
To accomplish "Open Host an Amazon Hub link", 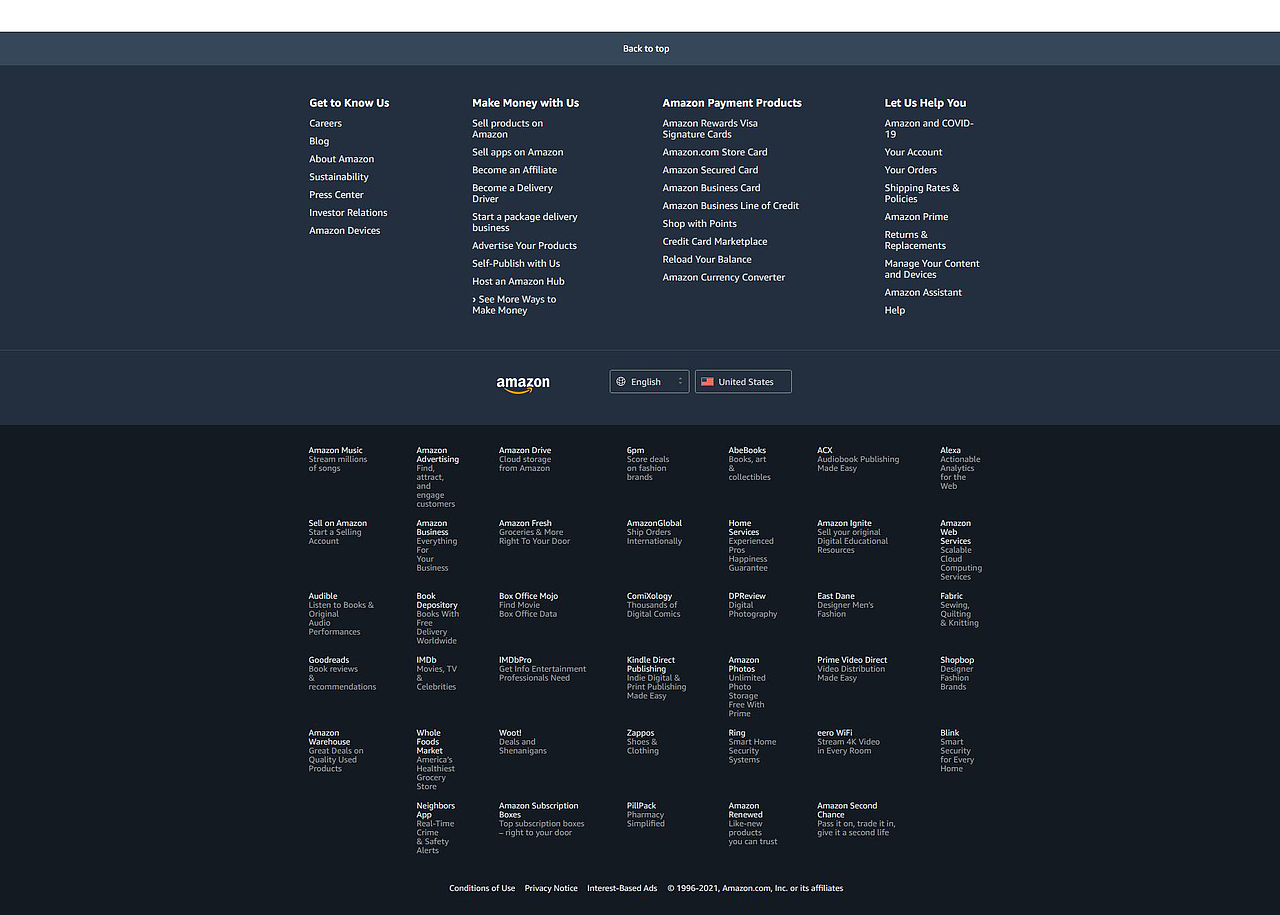I will 518,283.
